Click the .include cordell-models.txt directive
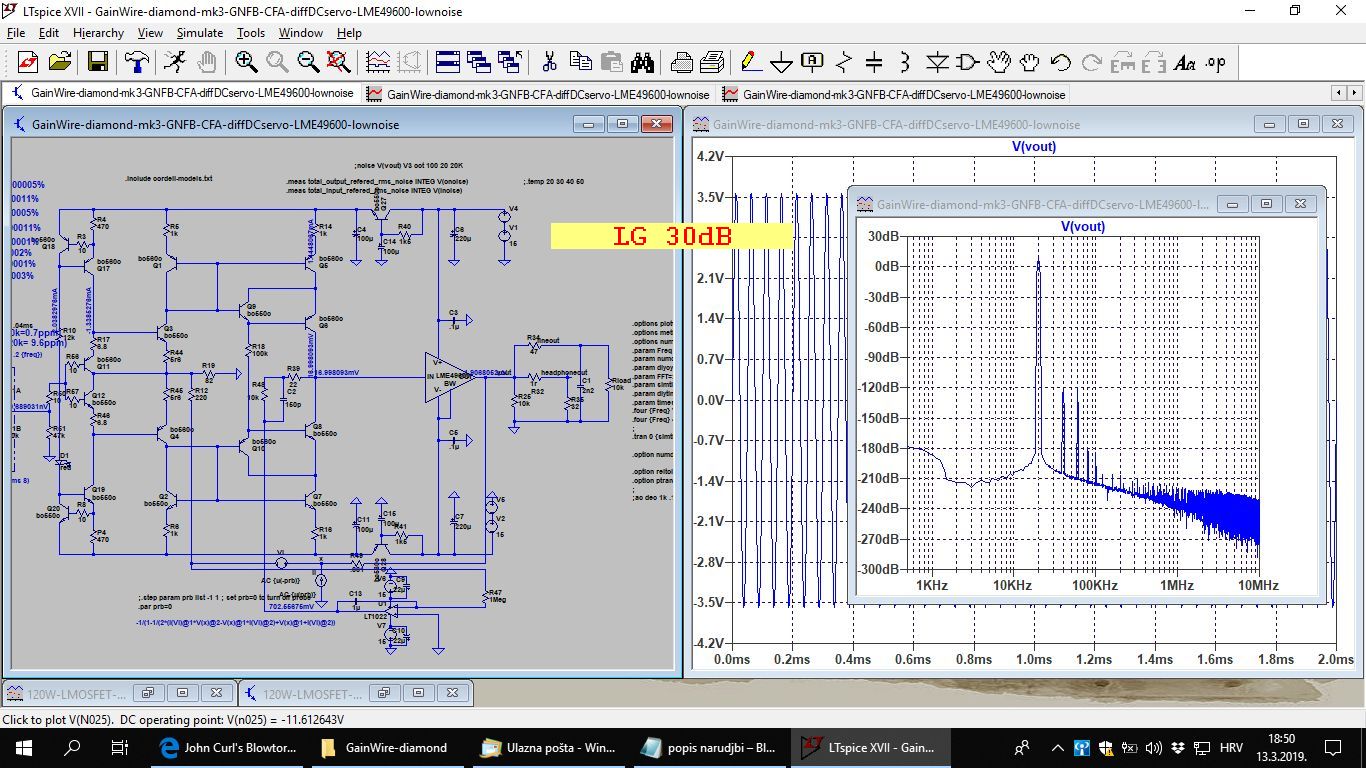1366x768 pixels. pos(169,178)
